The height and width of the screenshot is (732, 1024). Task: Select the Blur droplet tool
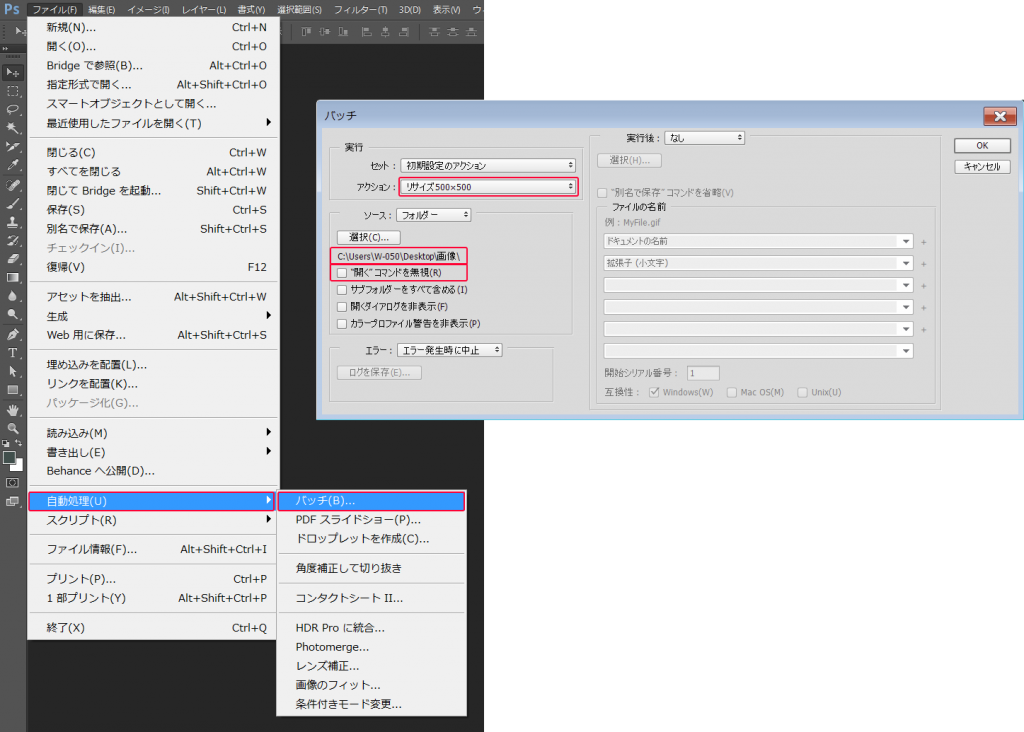(x=12, y=296)
